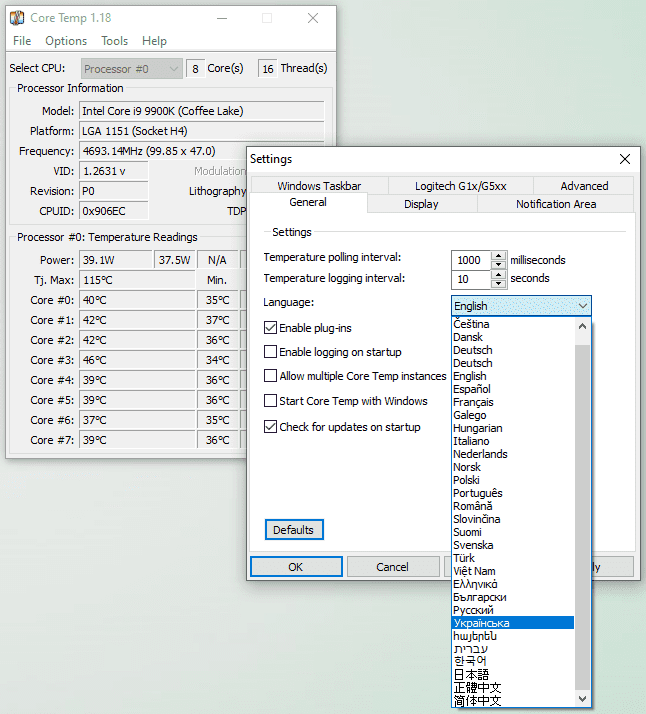Click the Core #3 temperature 46°C value
Screen dimensions: 646x714
pos(137,360)
